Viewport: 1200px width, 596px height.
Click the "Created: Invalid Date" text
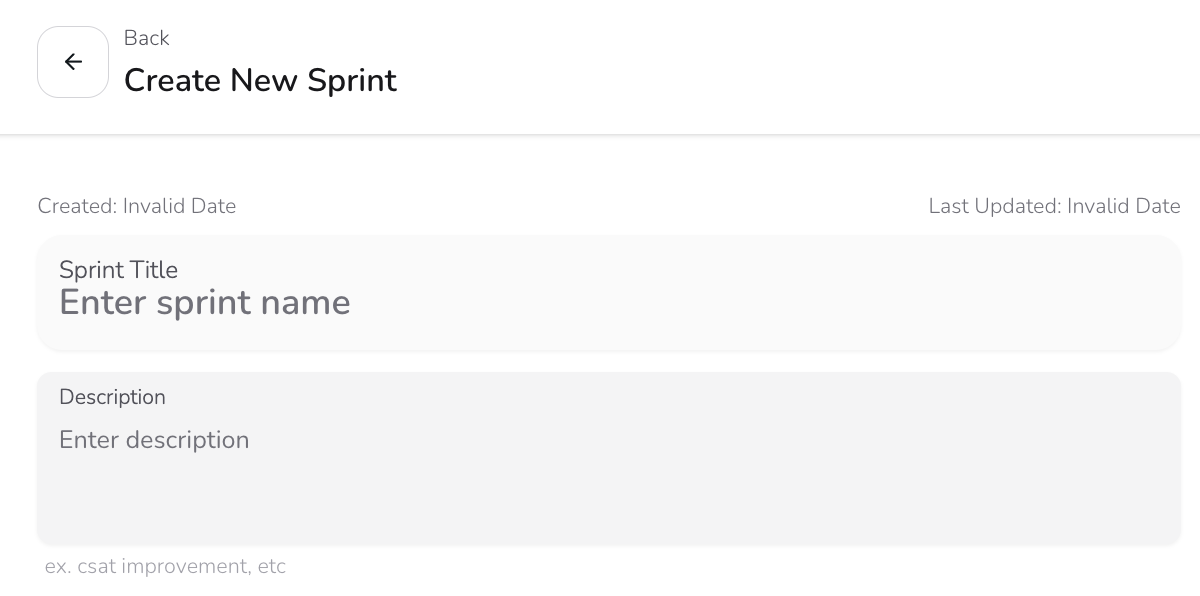coord(137,206)
